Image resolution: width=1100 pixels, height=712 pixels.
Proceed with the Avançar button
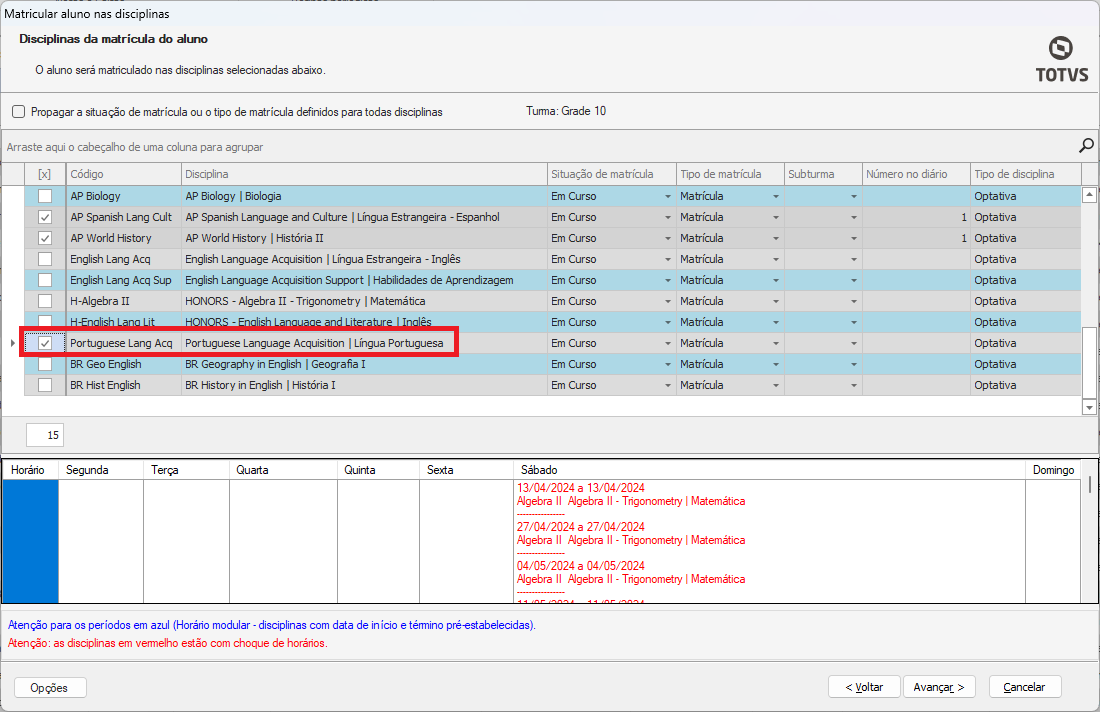pyautogui.click(x=939, y=687)
